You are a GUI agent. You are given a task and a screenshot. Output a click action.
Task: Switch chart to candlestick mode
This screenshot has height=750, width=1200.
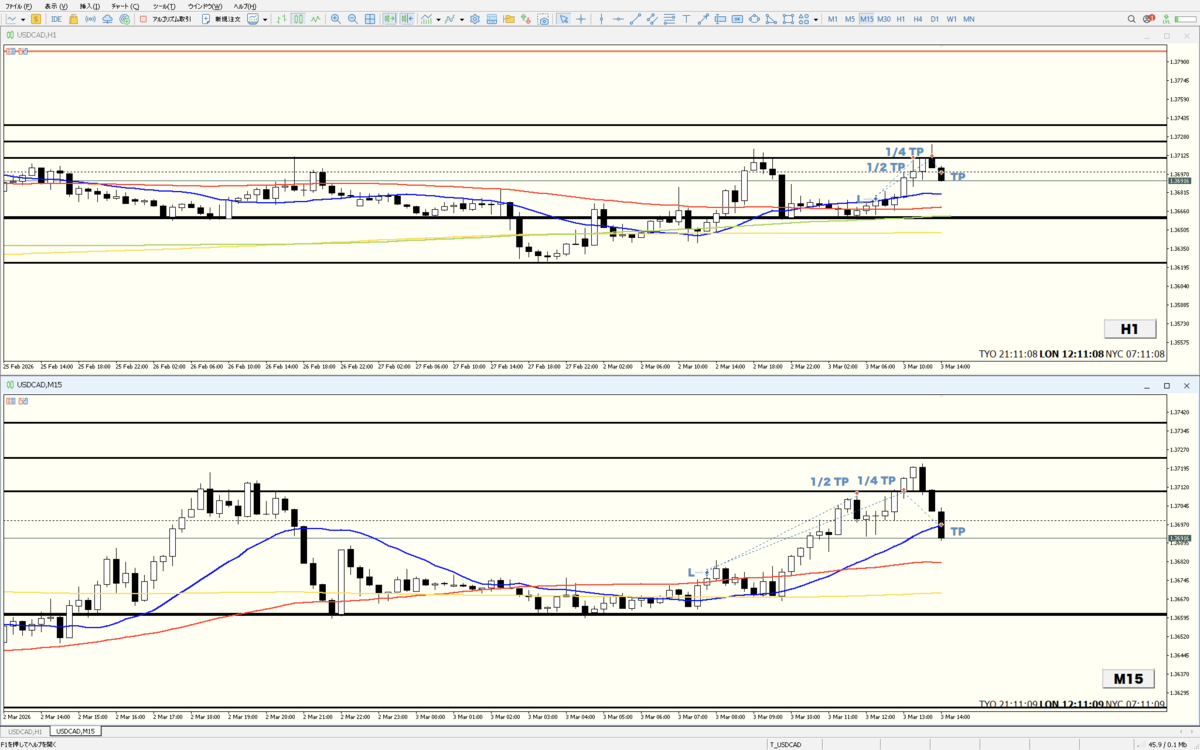(x=299, y=19)
